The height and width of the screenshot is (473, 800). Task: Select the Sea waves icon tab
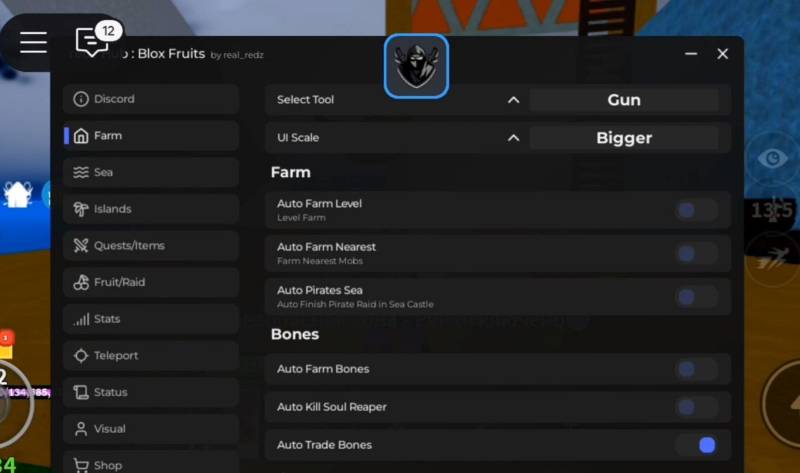point(151,172)
